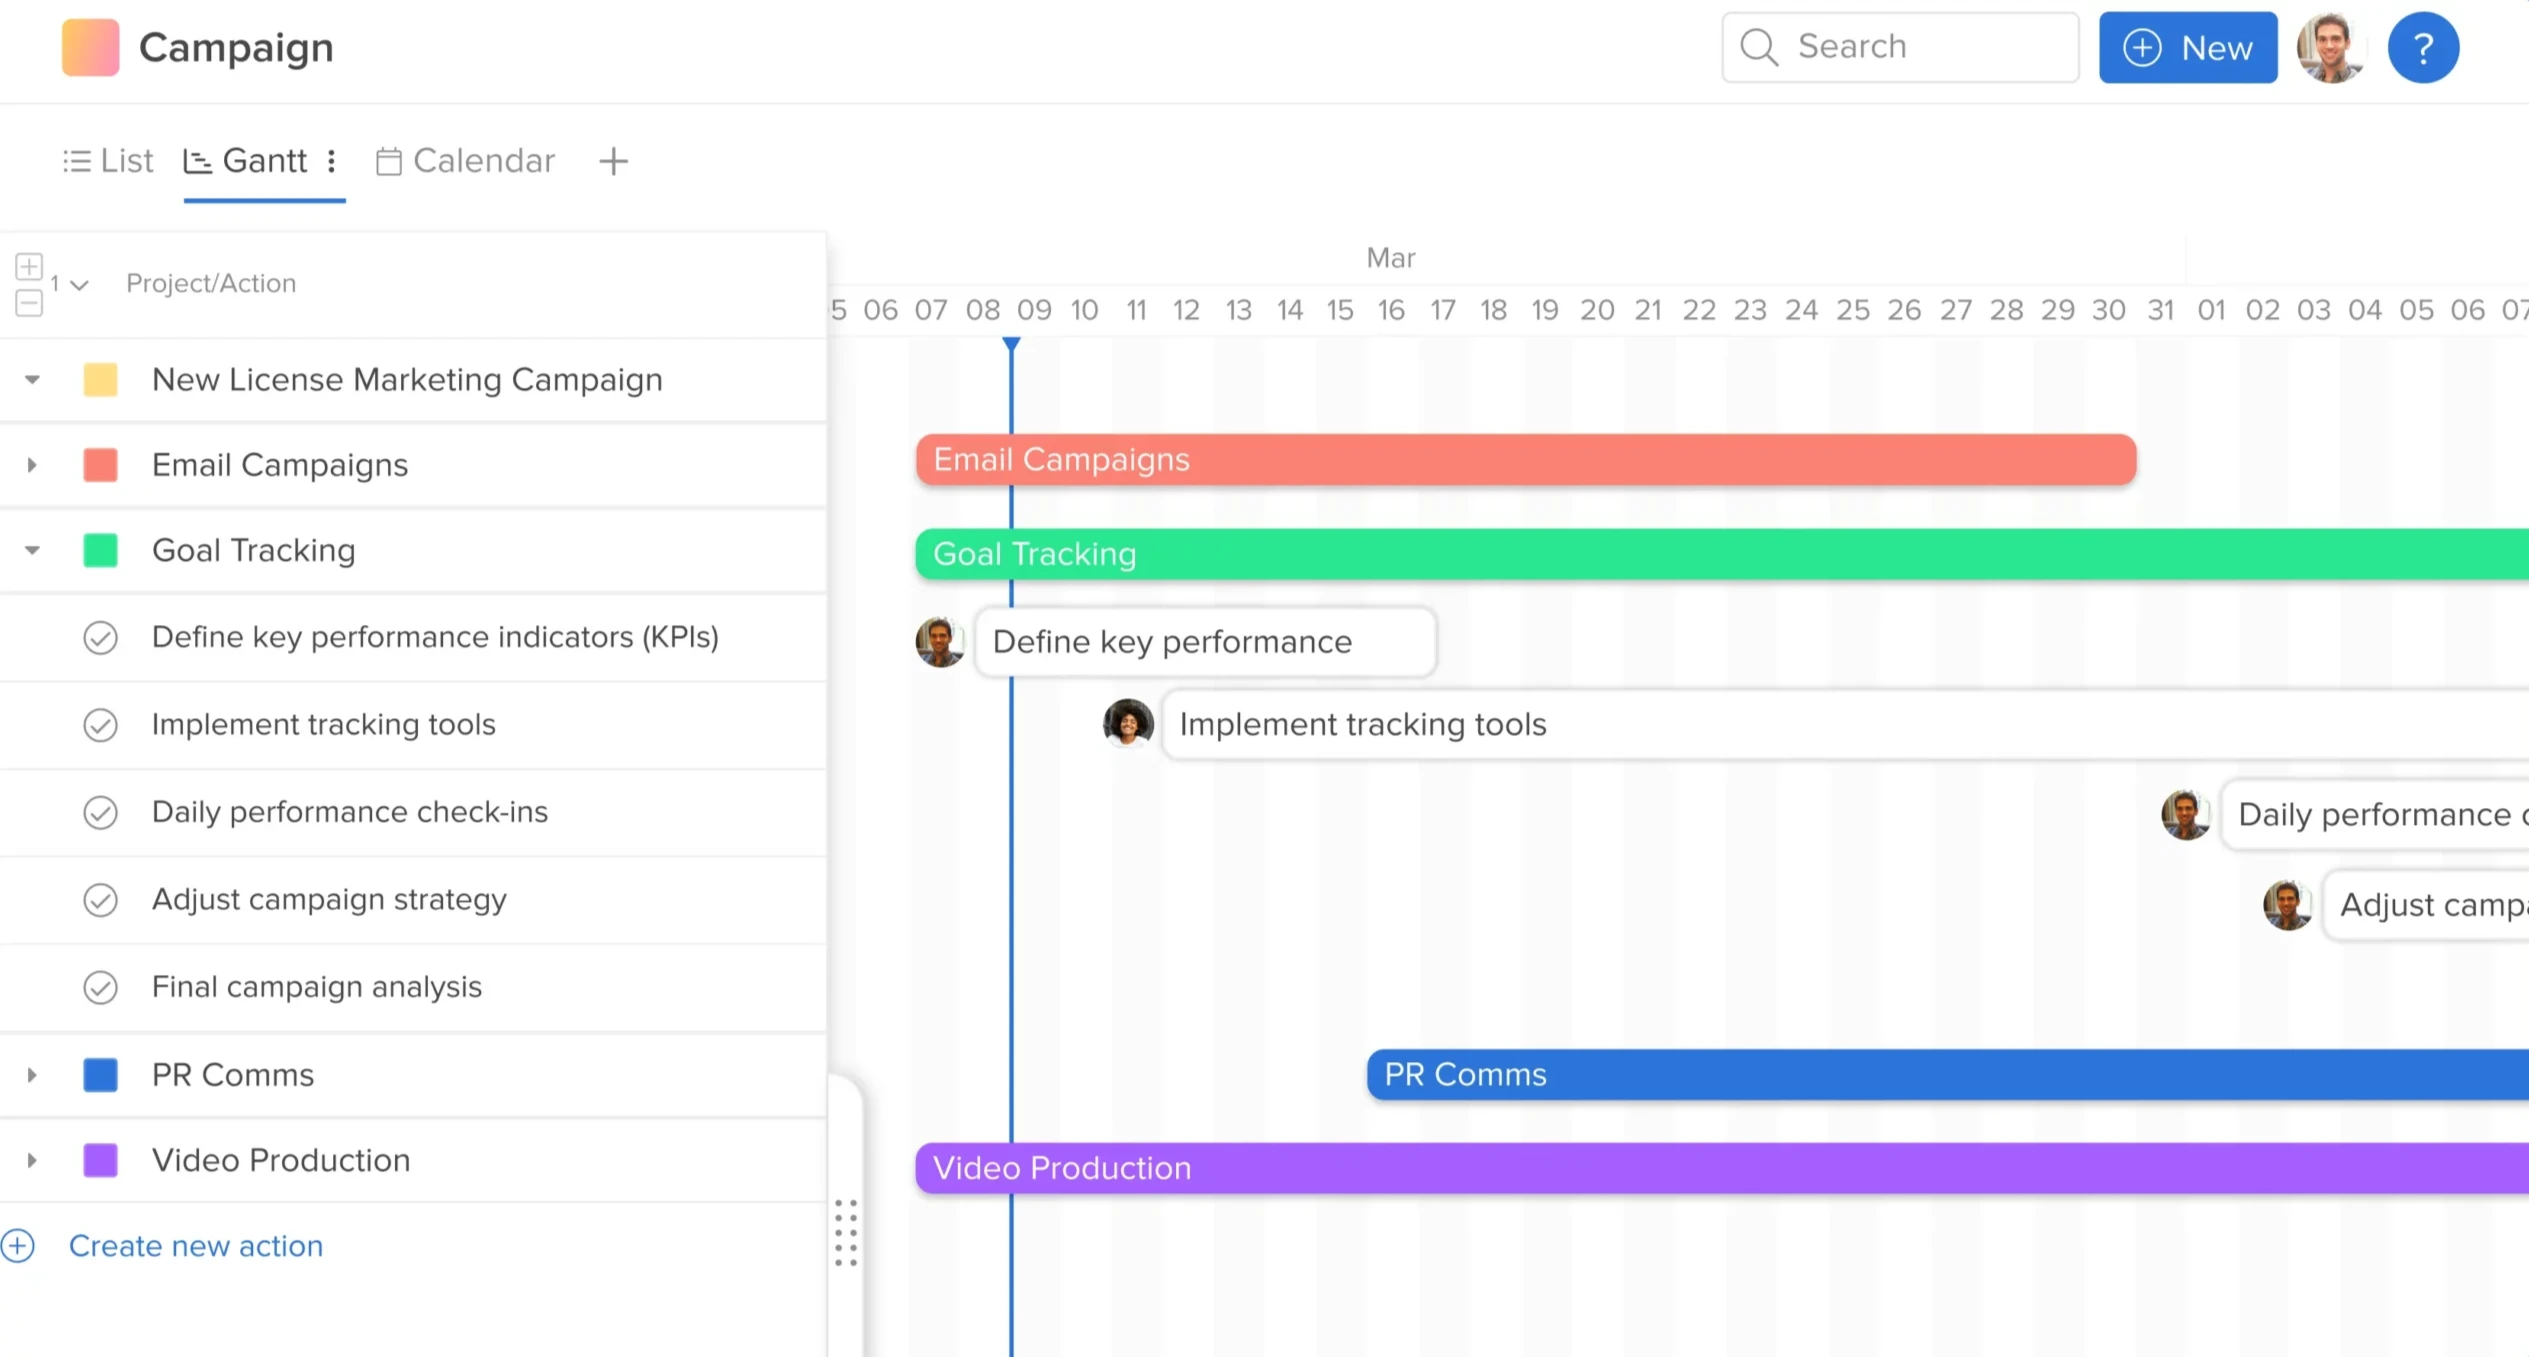The height and width of the screenshot is (1357, 2529).
Task: Click collapse-all minus icon in header
Action: (x=29, y=303)
